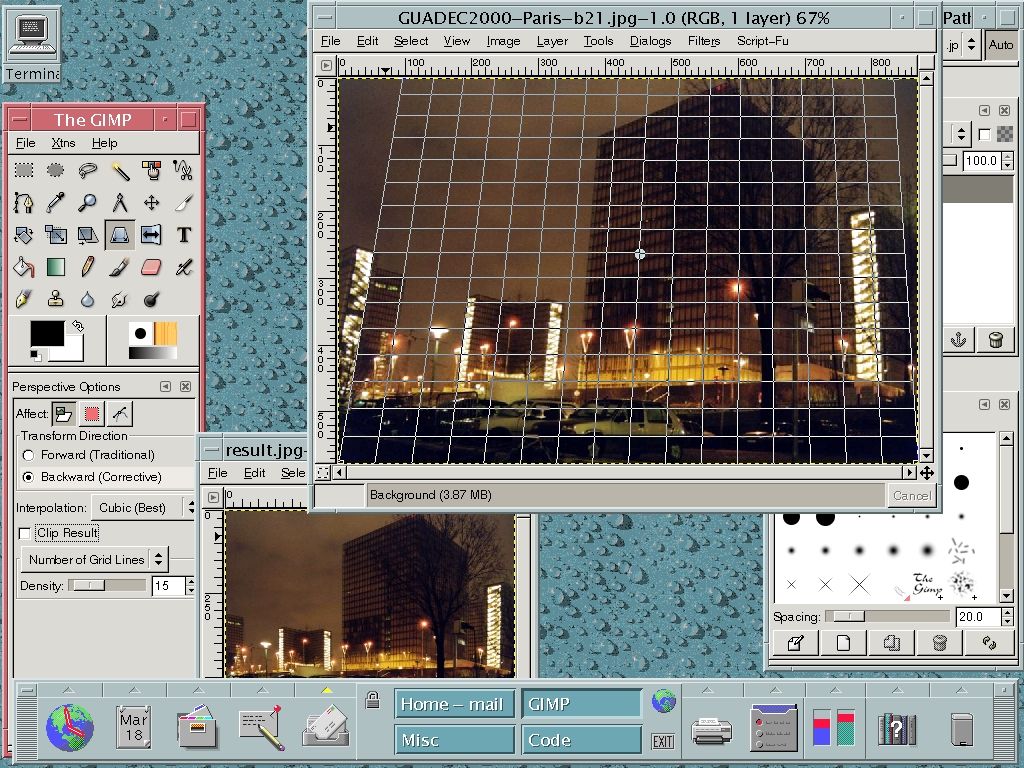Select the Color Picker eyedropper tool
1024x768 pixels.
click(56, 202)
